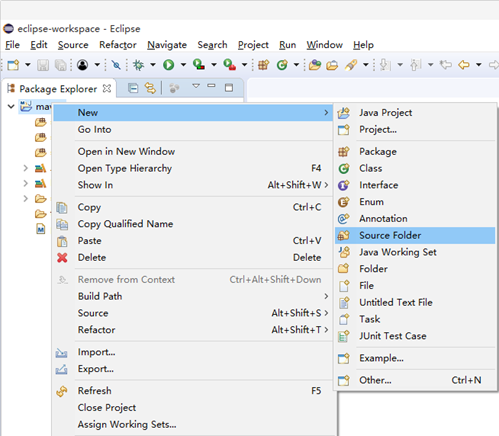499x436 pixels.
Task: Choose Java Project from the submenu
Action: click(415, 113)
